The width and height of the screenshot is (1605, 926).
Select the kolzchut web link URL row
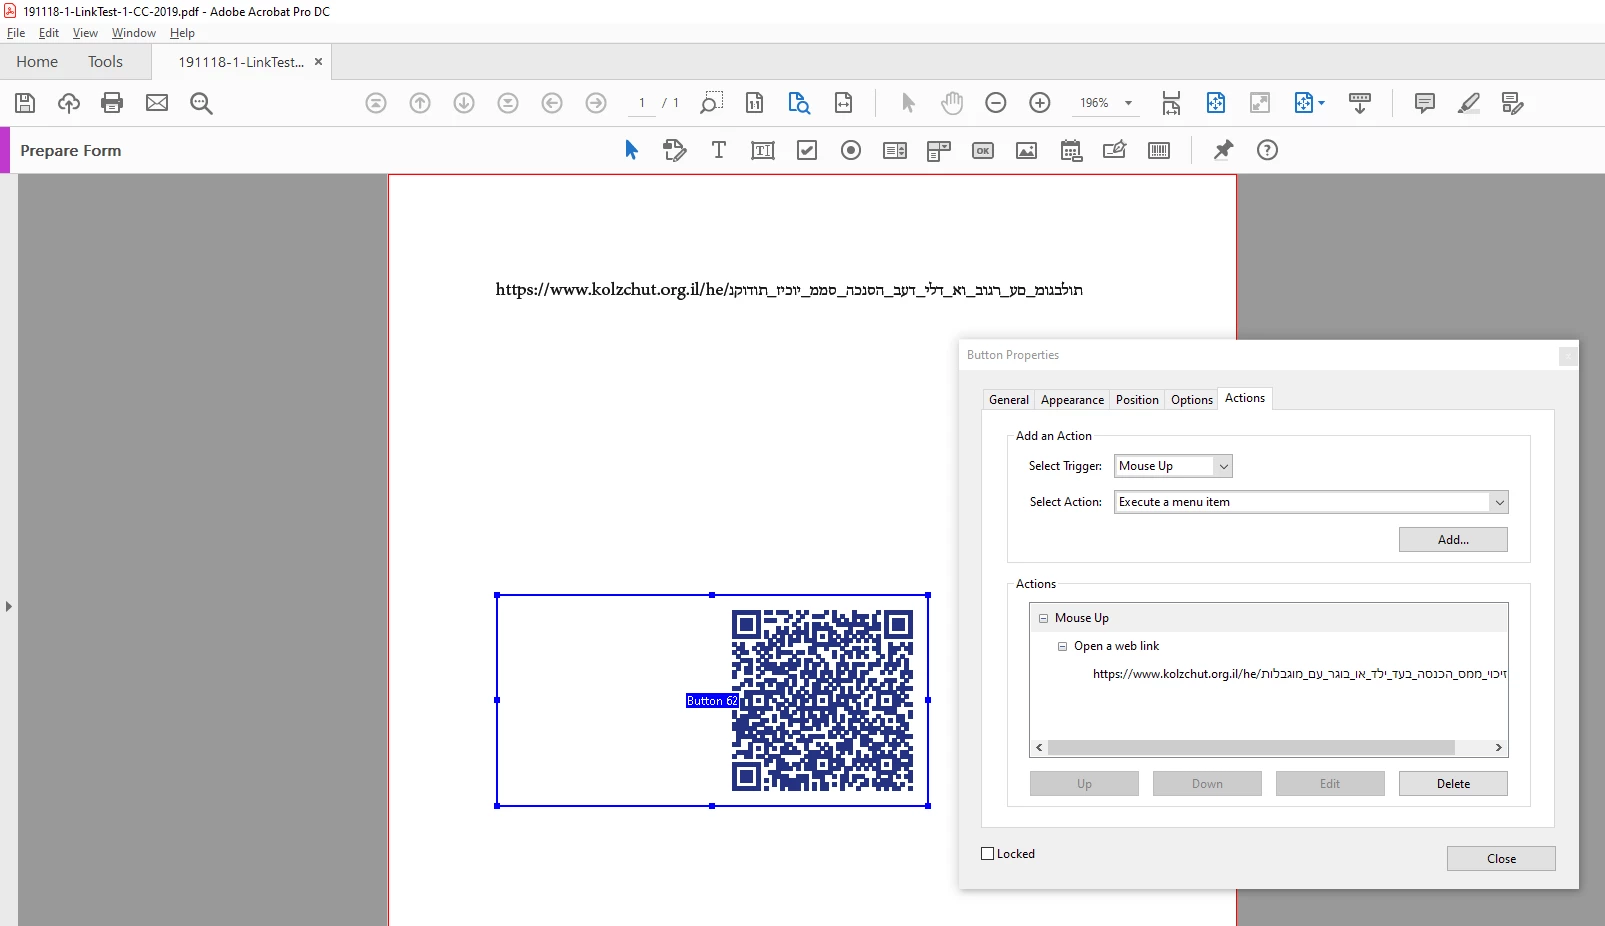tap(1298, 674)
